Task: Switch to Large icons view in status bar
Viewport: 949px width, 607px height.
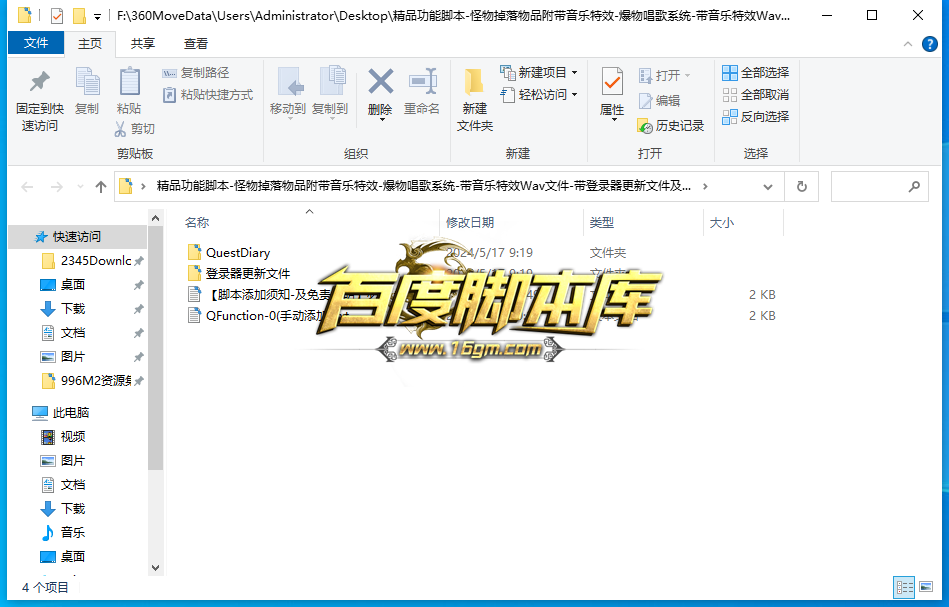Action: (926, 587)
